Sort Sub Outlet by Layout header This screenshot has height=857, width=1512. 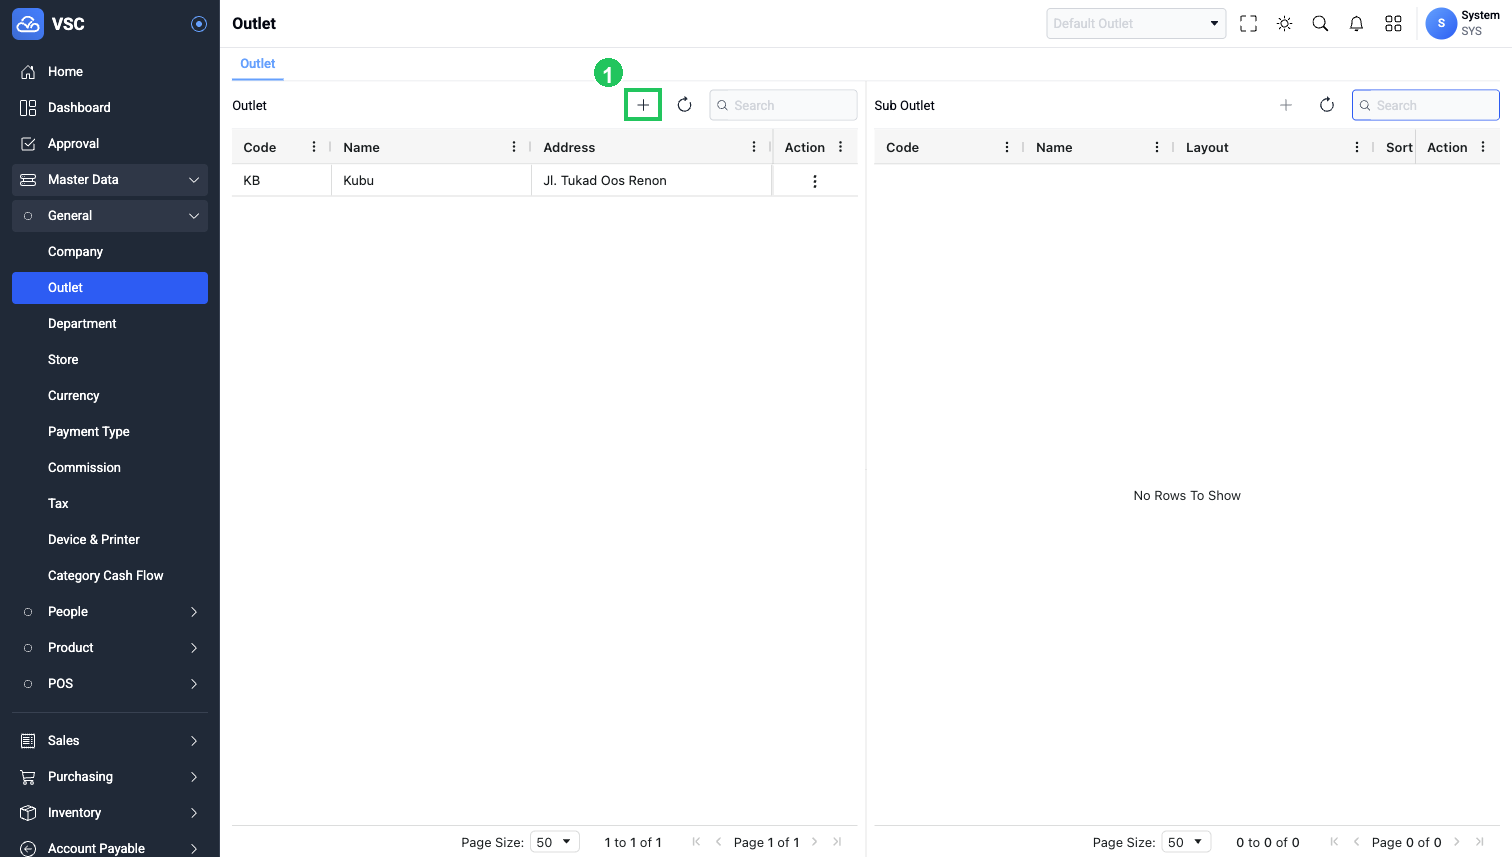click(1207, 147)
